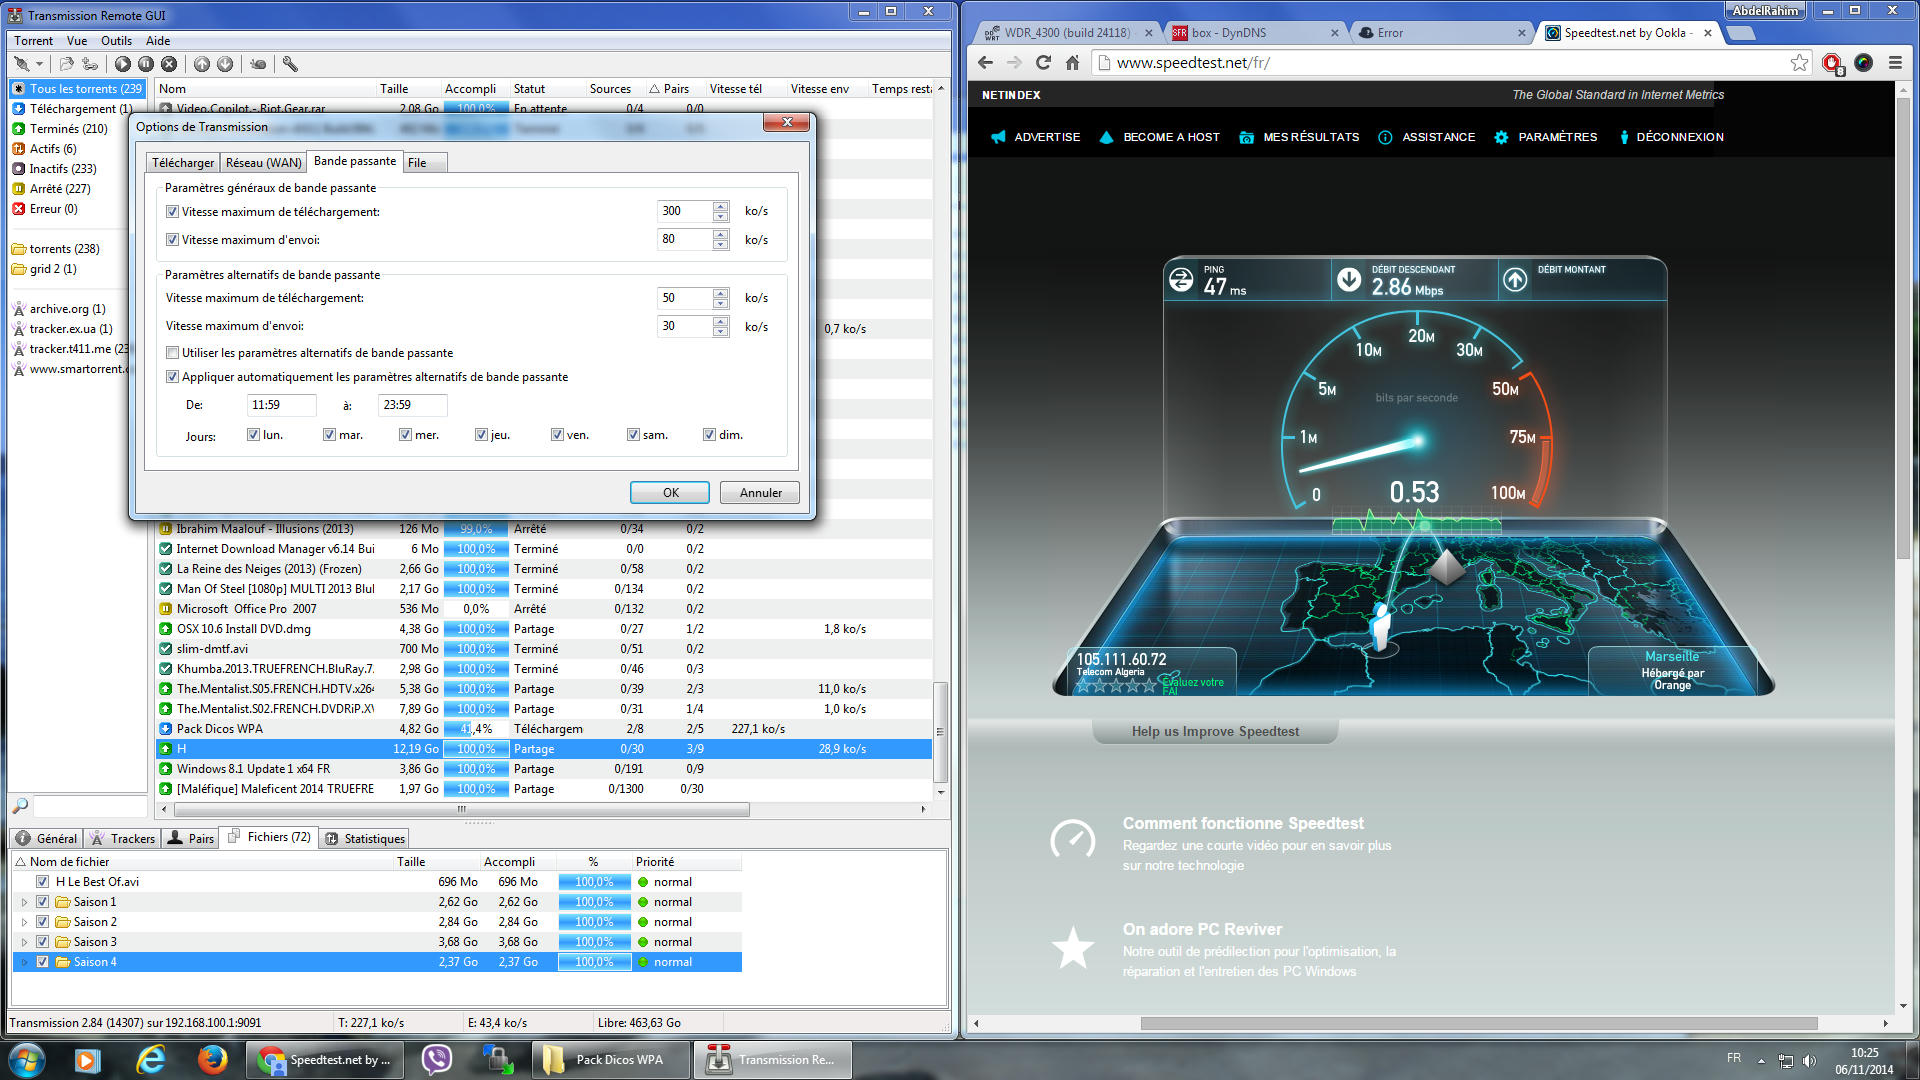Expand the Saison 3 folder tree
This screenshot has height=1080, width=1920.
24,942
